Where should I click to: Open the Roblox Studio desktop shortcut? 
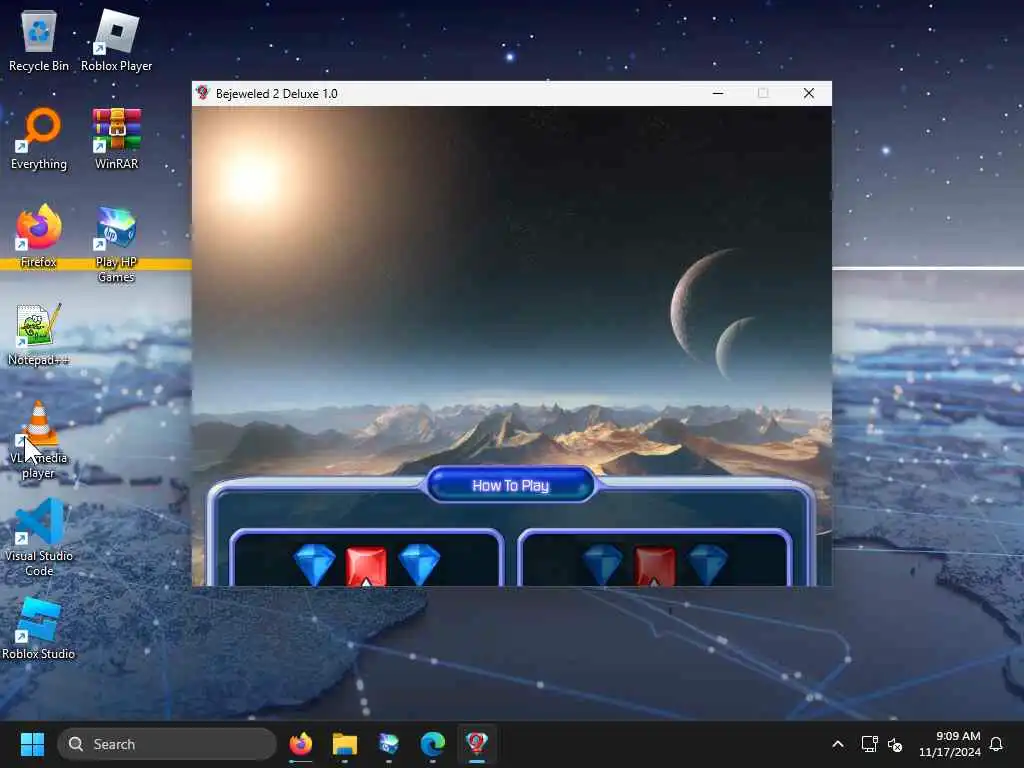click(39, 628)
